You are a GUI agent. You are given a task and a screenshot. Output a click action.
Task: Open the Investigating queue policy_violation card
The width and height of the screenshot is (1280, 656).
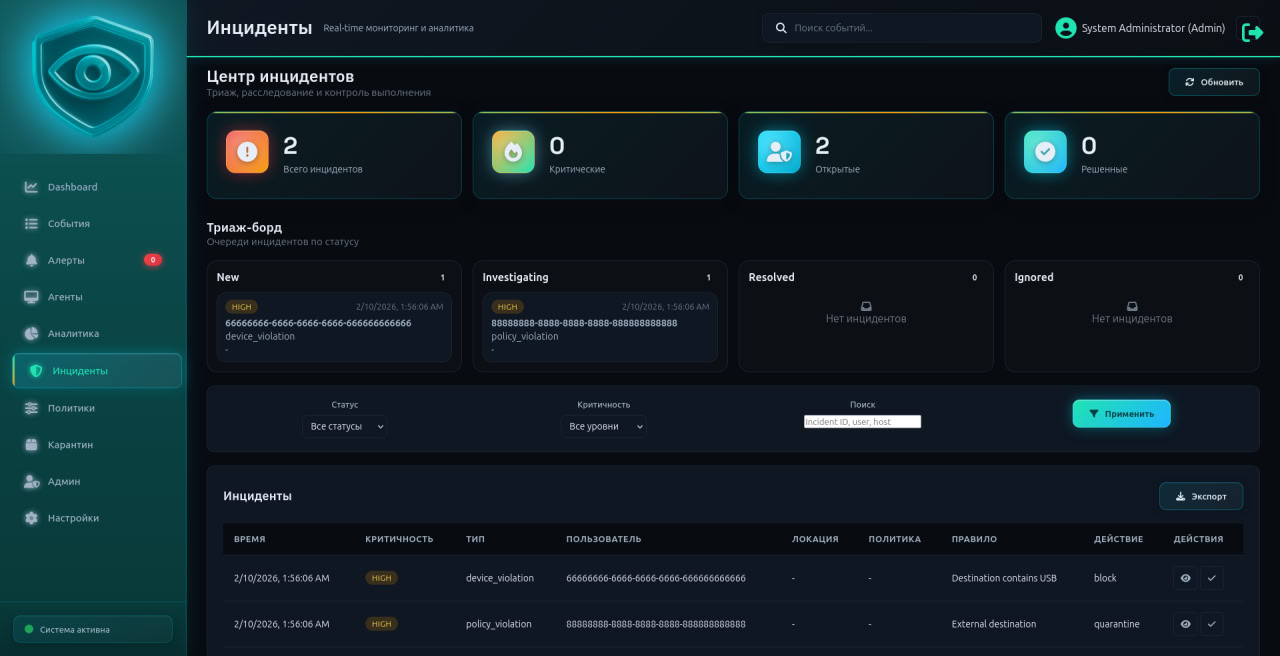coord(600,327)
